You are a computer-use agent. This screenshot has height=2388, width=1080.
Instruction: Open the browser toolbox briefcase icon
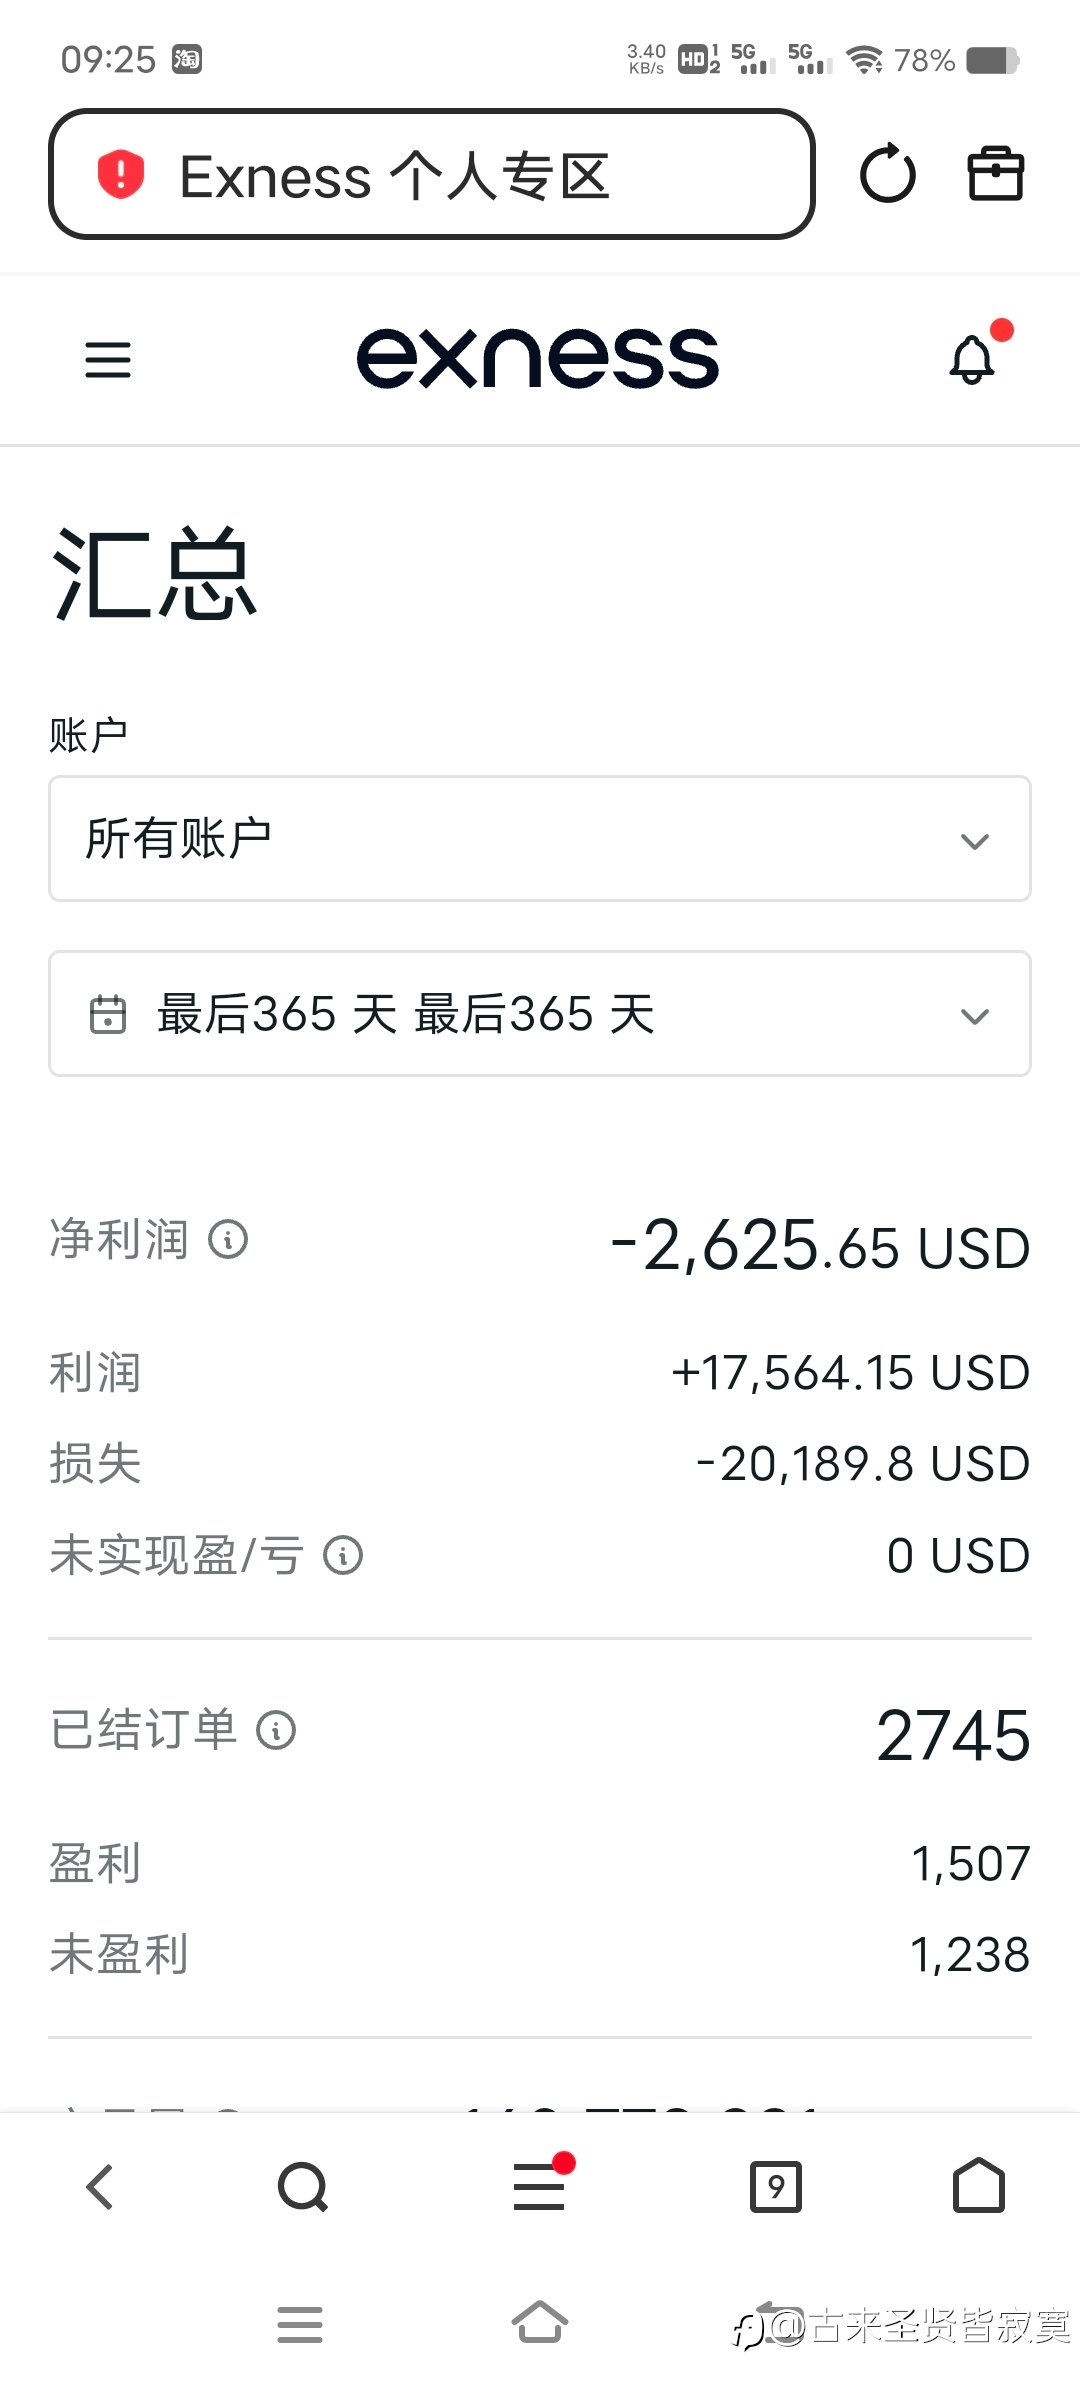click(995, 175)
